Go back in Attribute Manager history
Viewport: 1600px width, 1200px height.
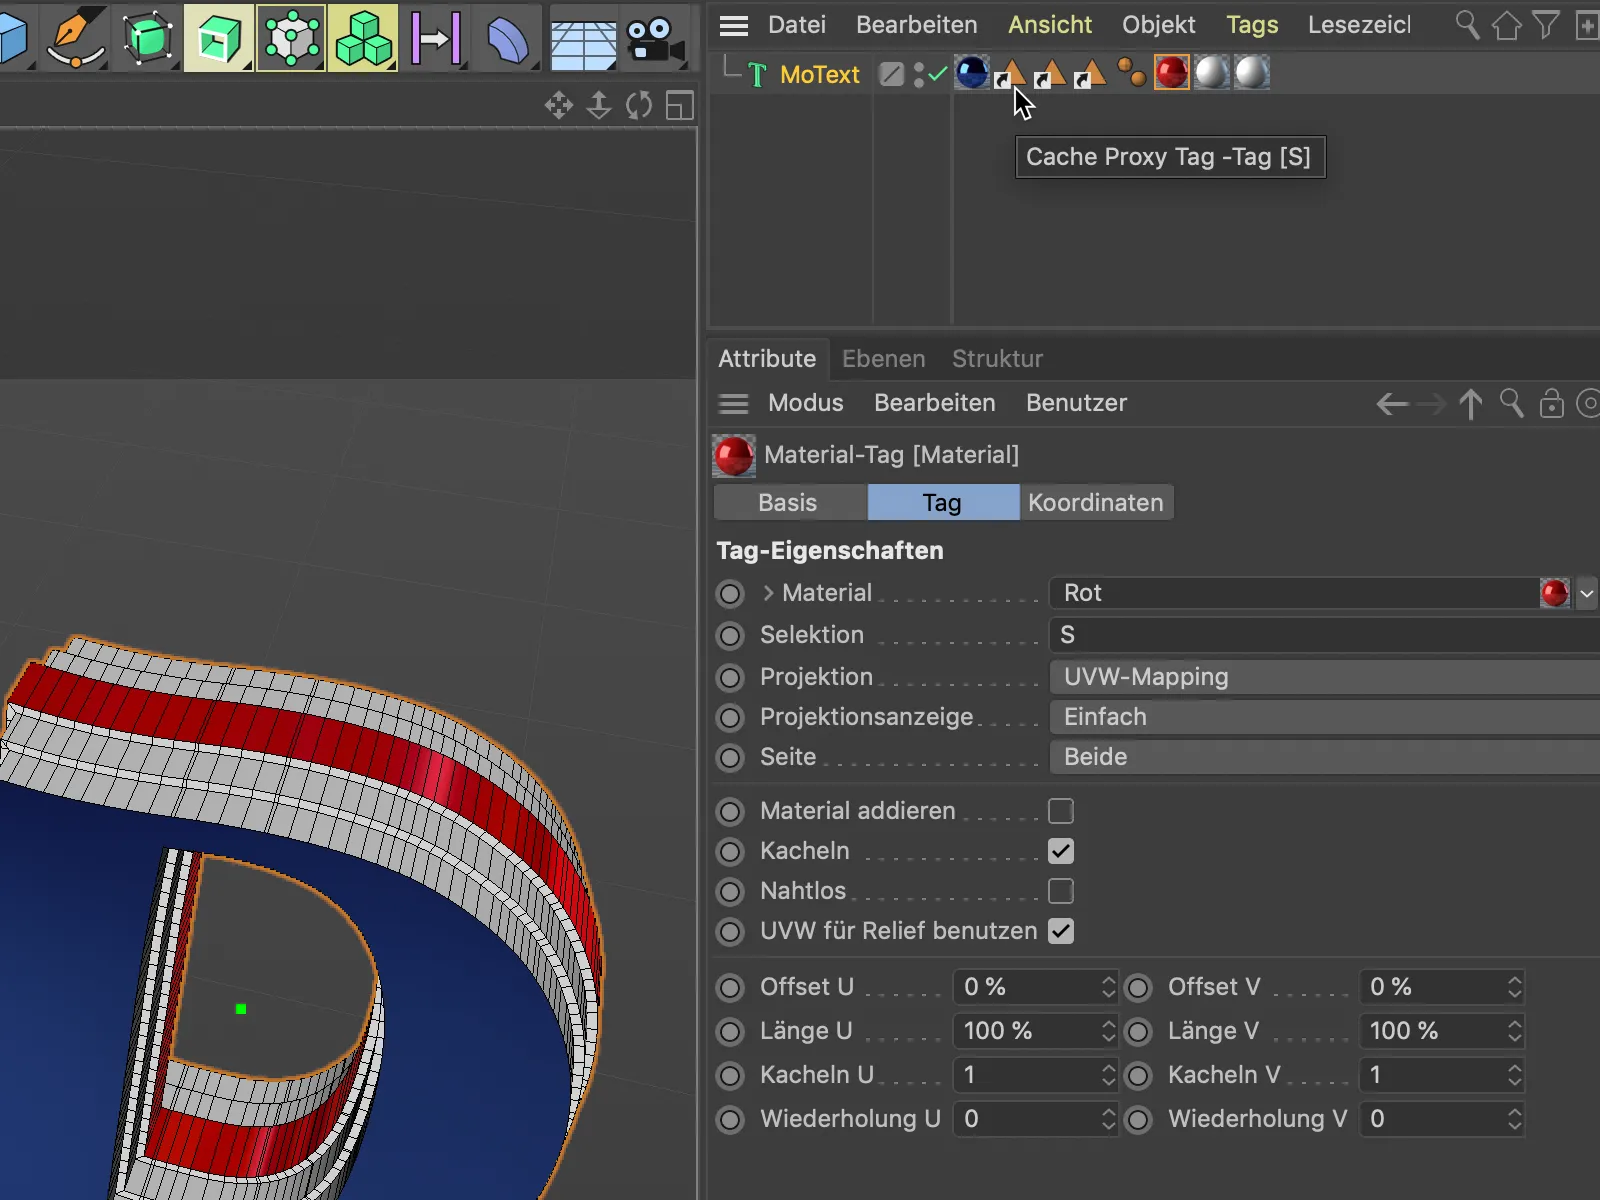[x=1392, y=404]
